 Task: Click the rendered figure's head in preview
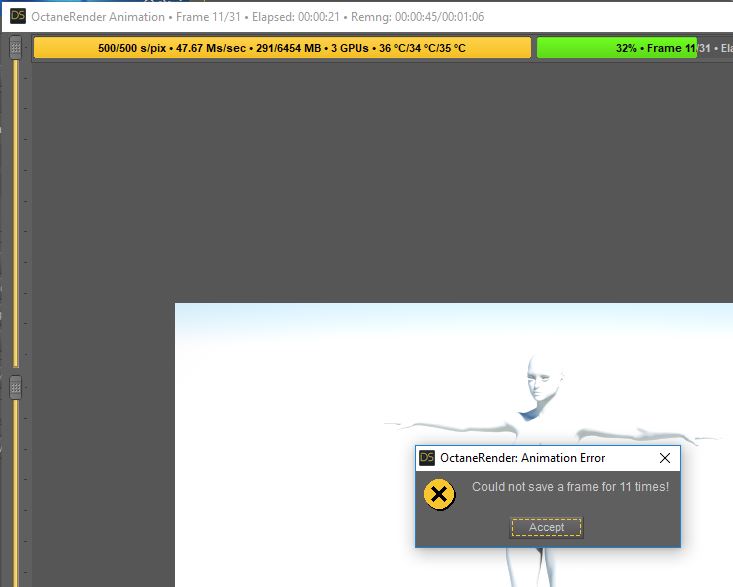click(542, 379)
